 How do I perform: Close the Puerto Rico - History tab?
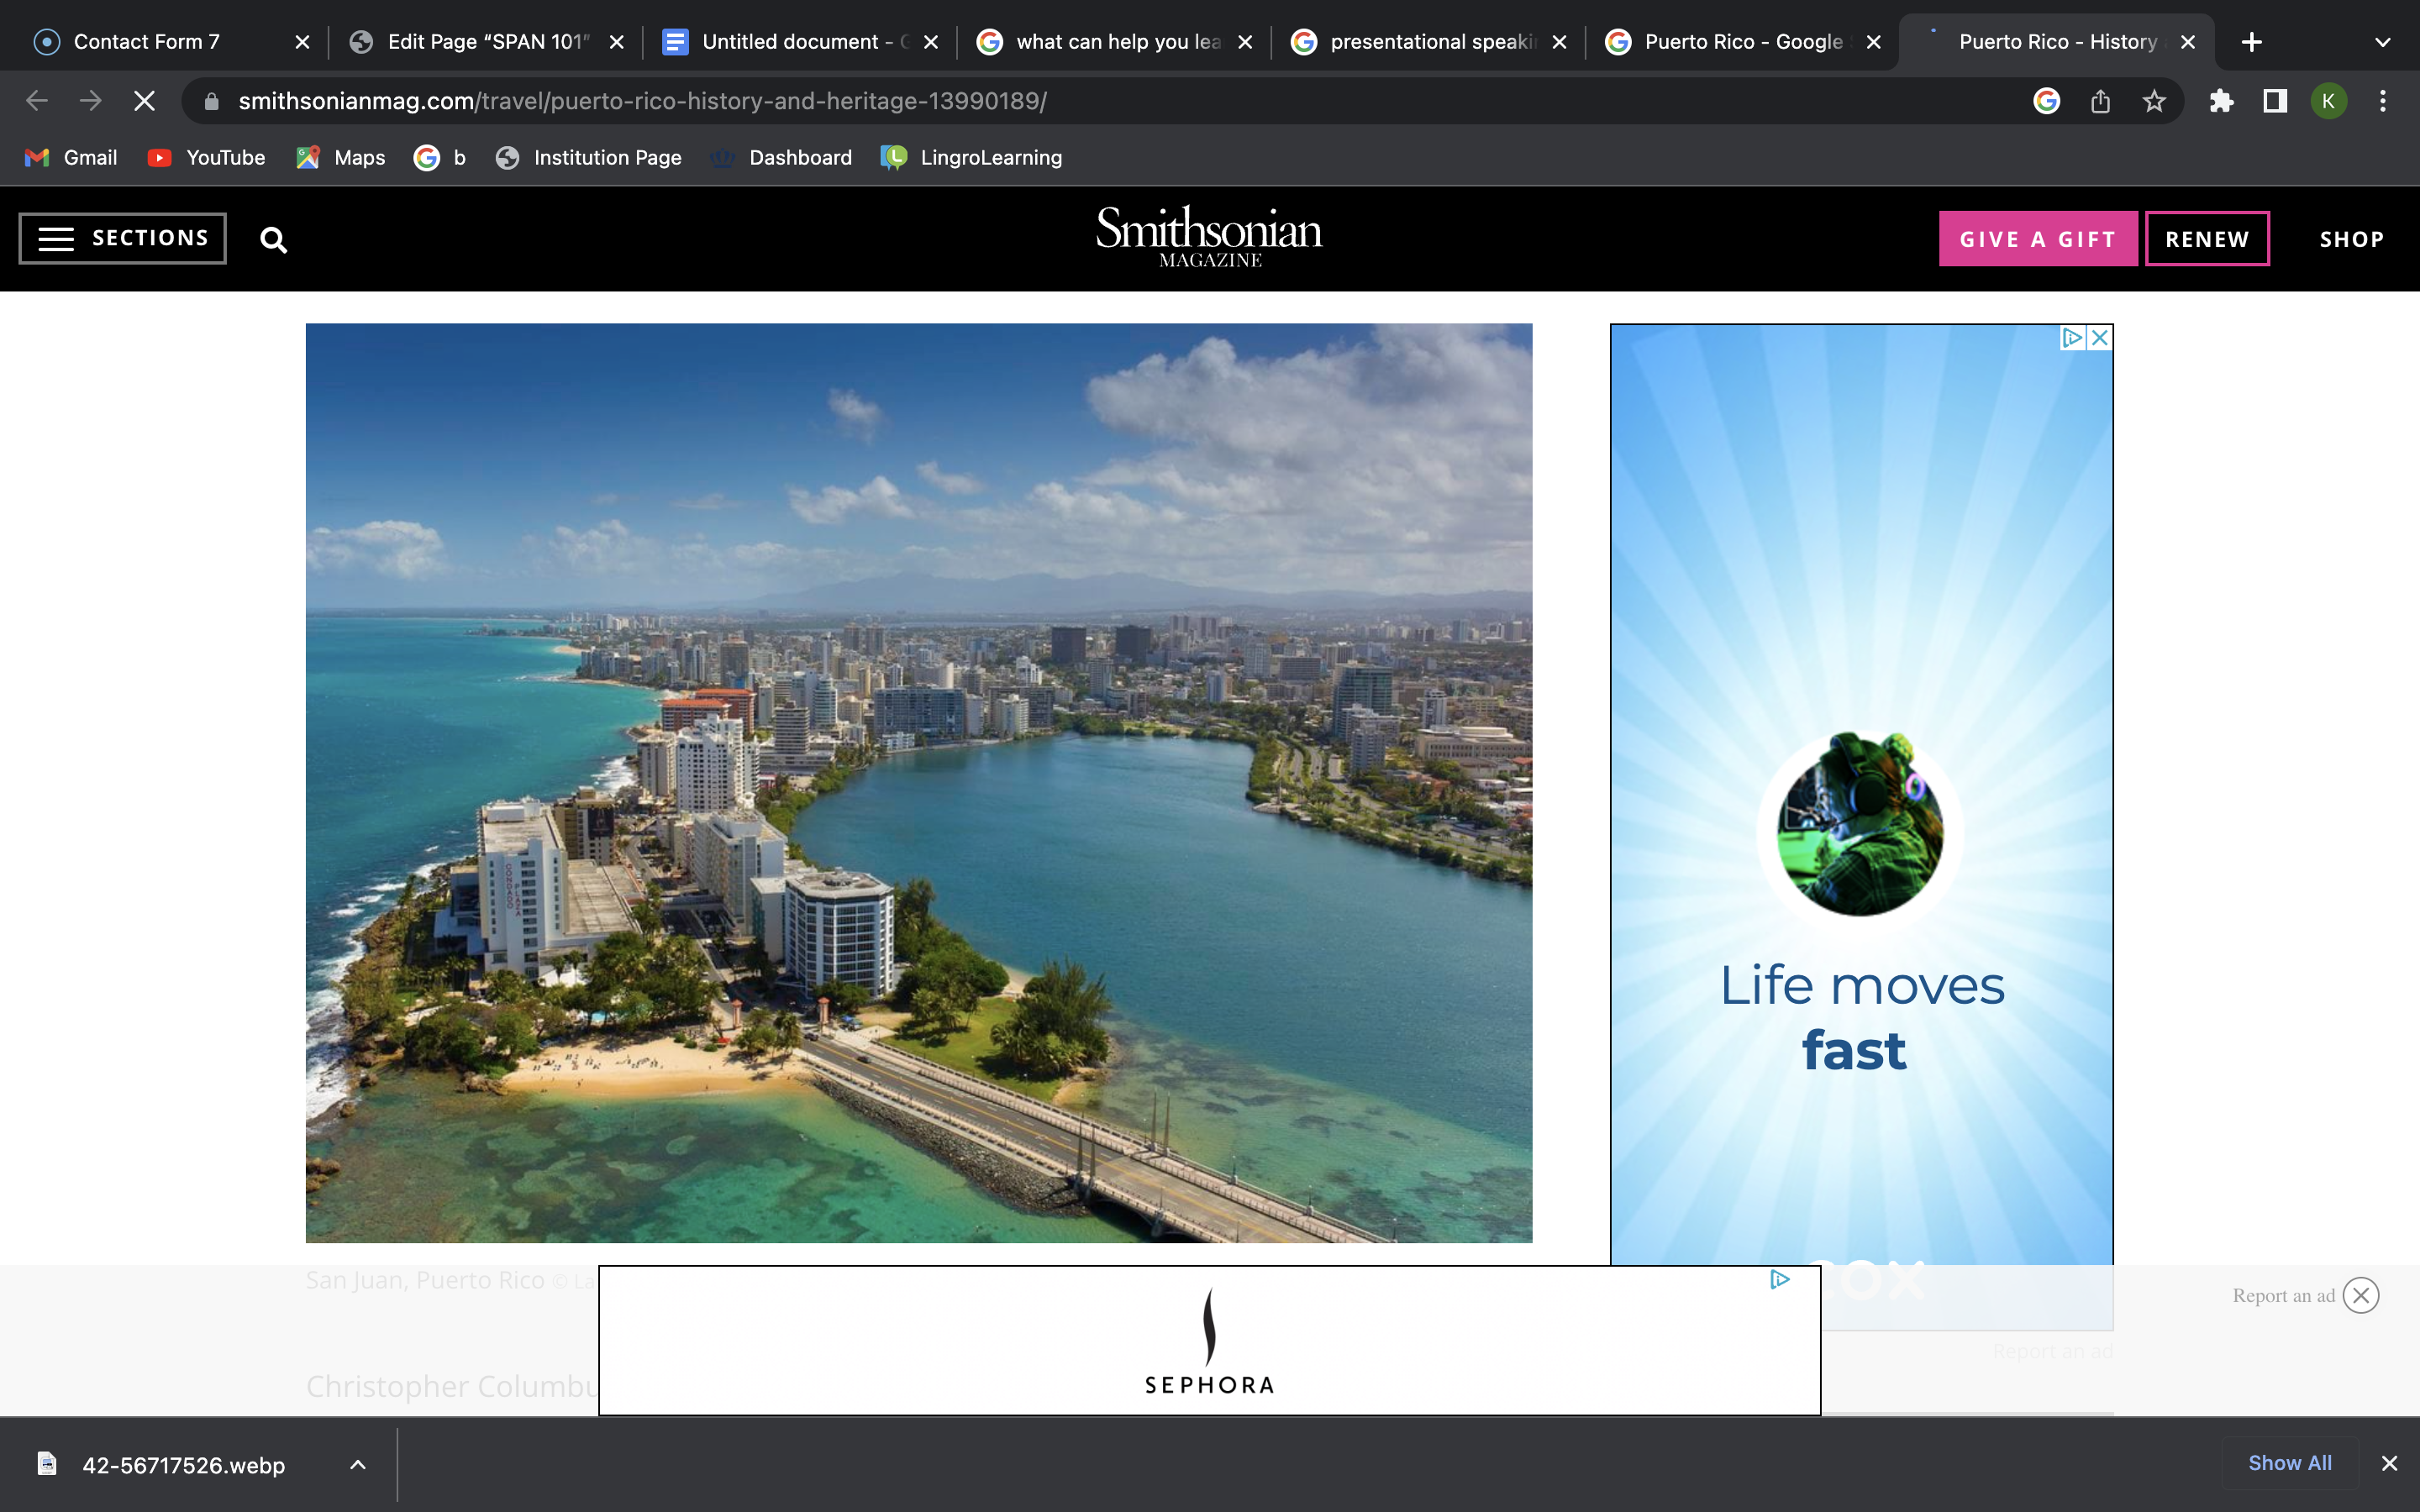click(2188, 42)
